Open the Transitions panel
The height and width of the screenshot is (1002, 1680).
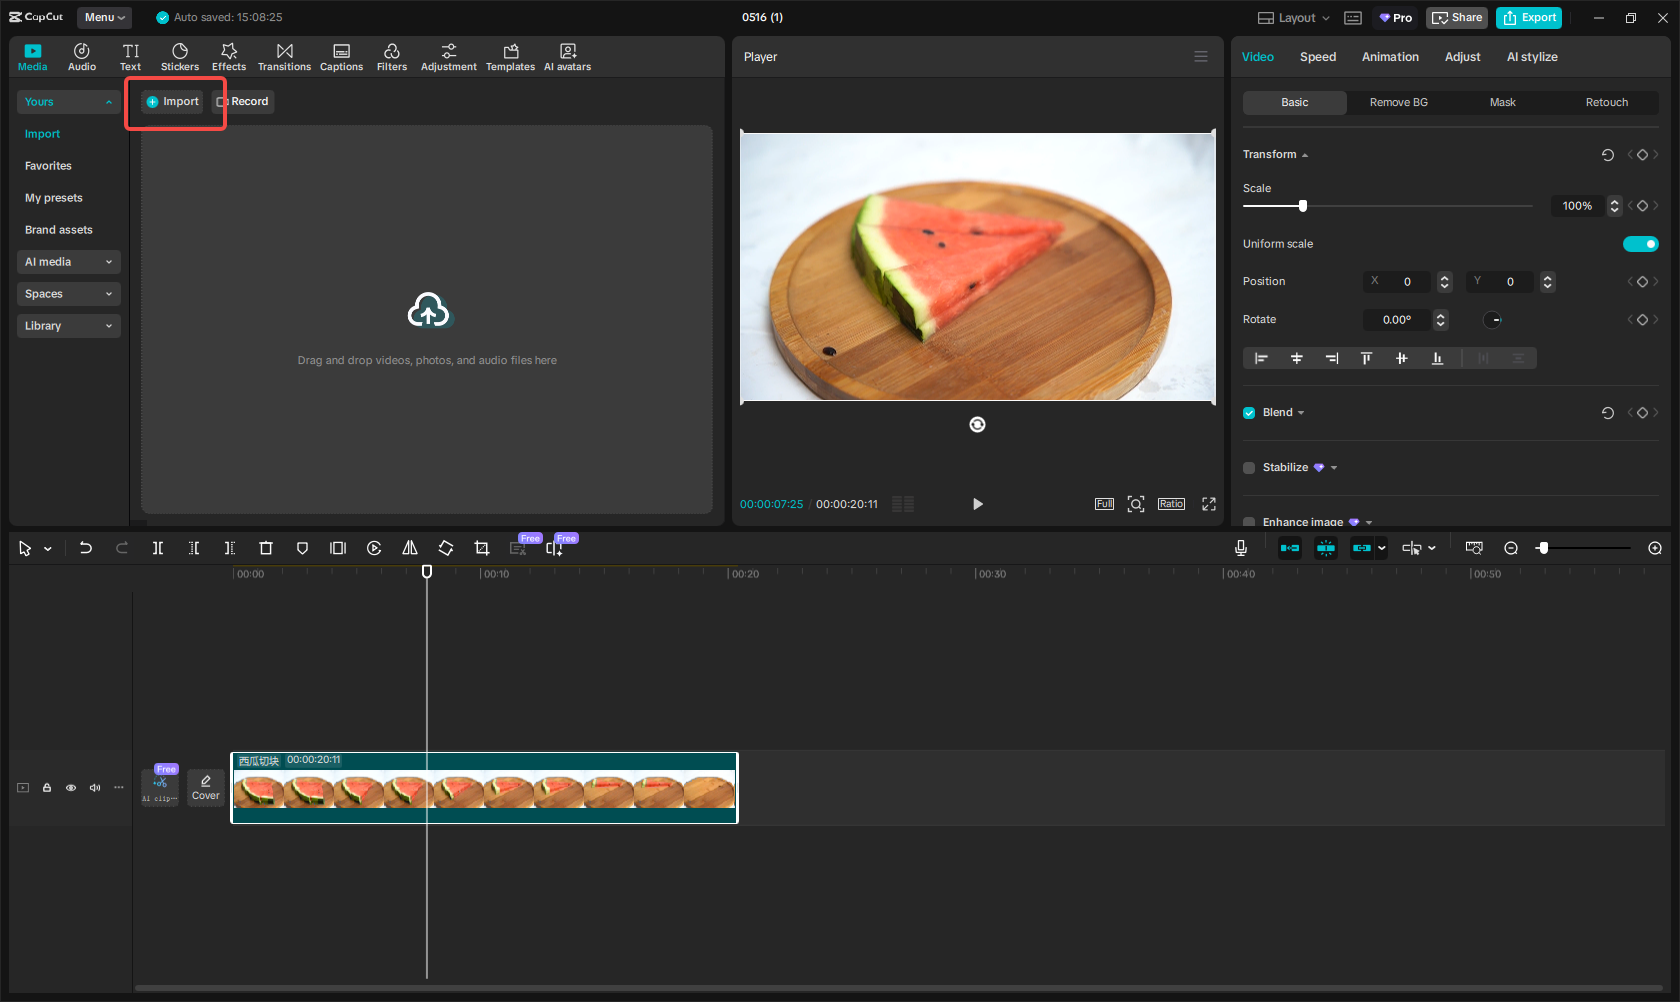(284, 57)
